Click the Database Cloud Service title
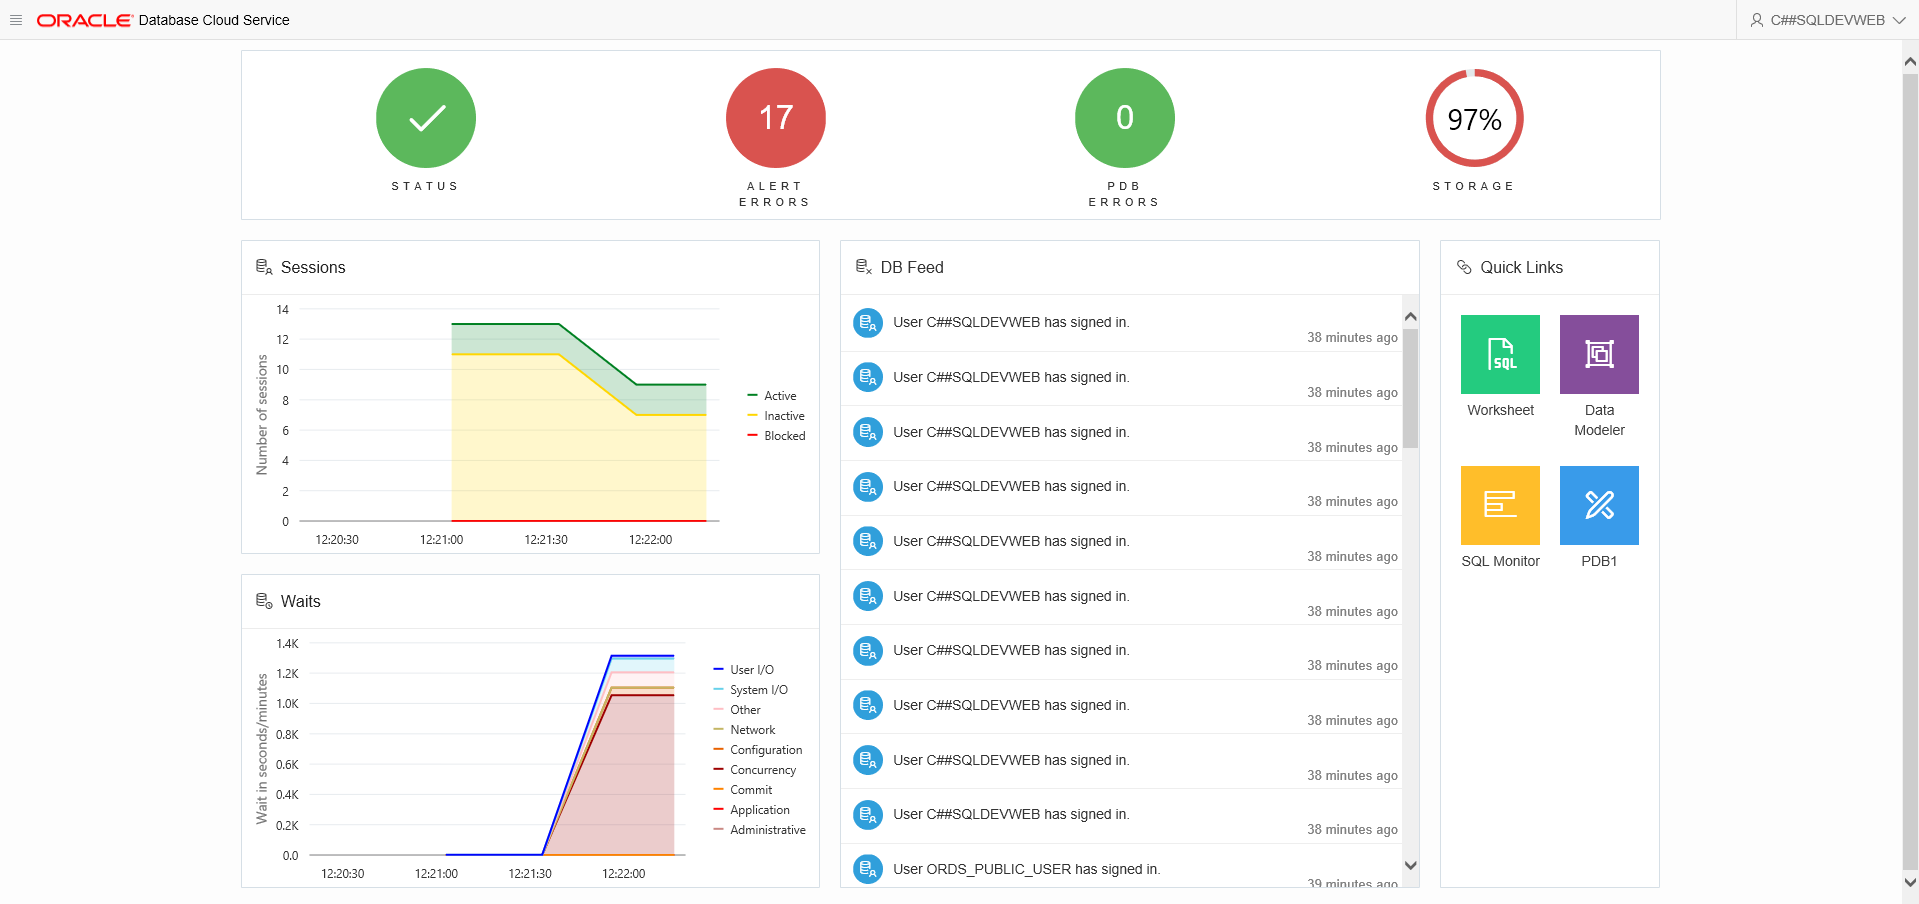 214,20
